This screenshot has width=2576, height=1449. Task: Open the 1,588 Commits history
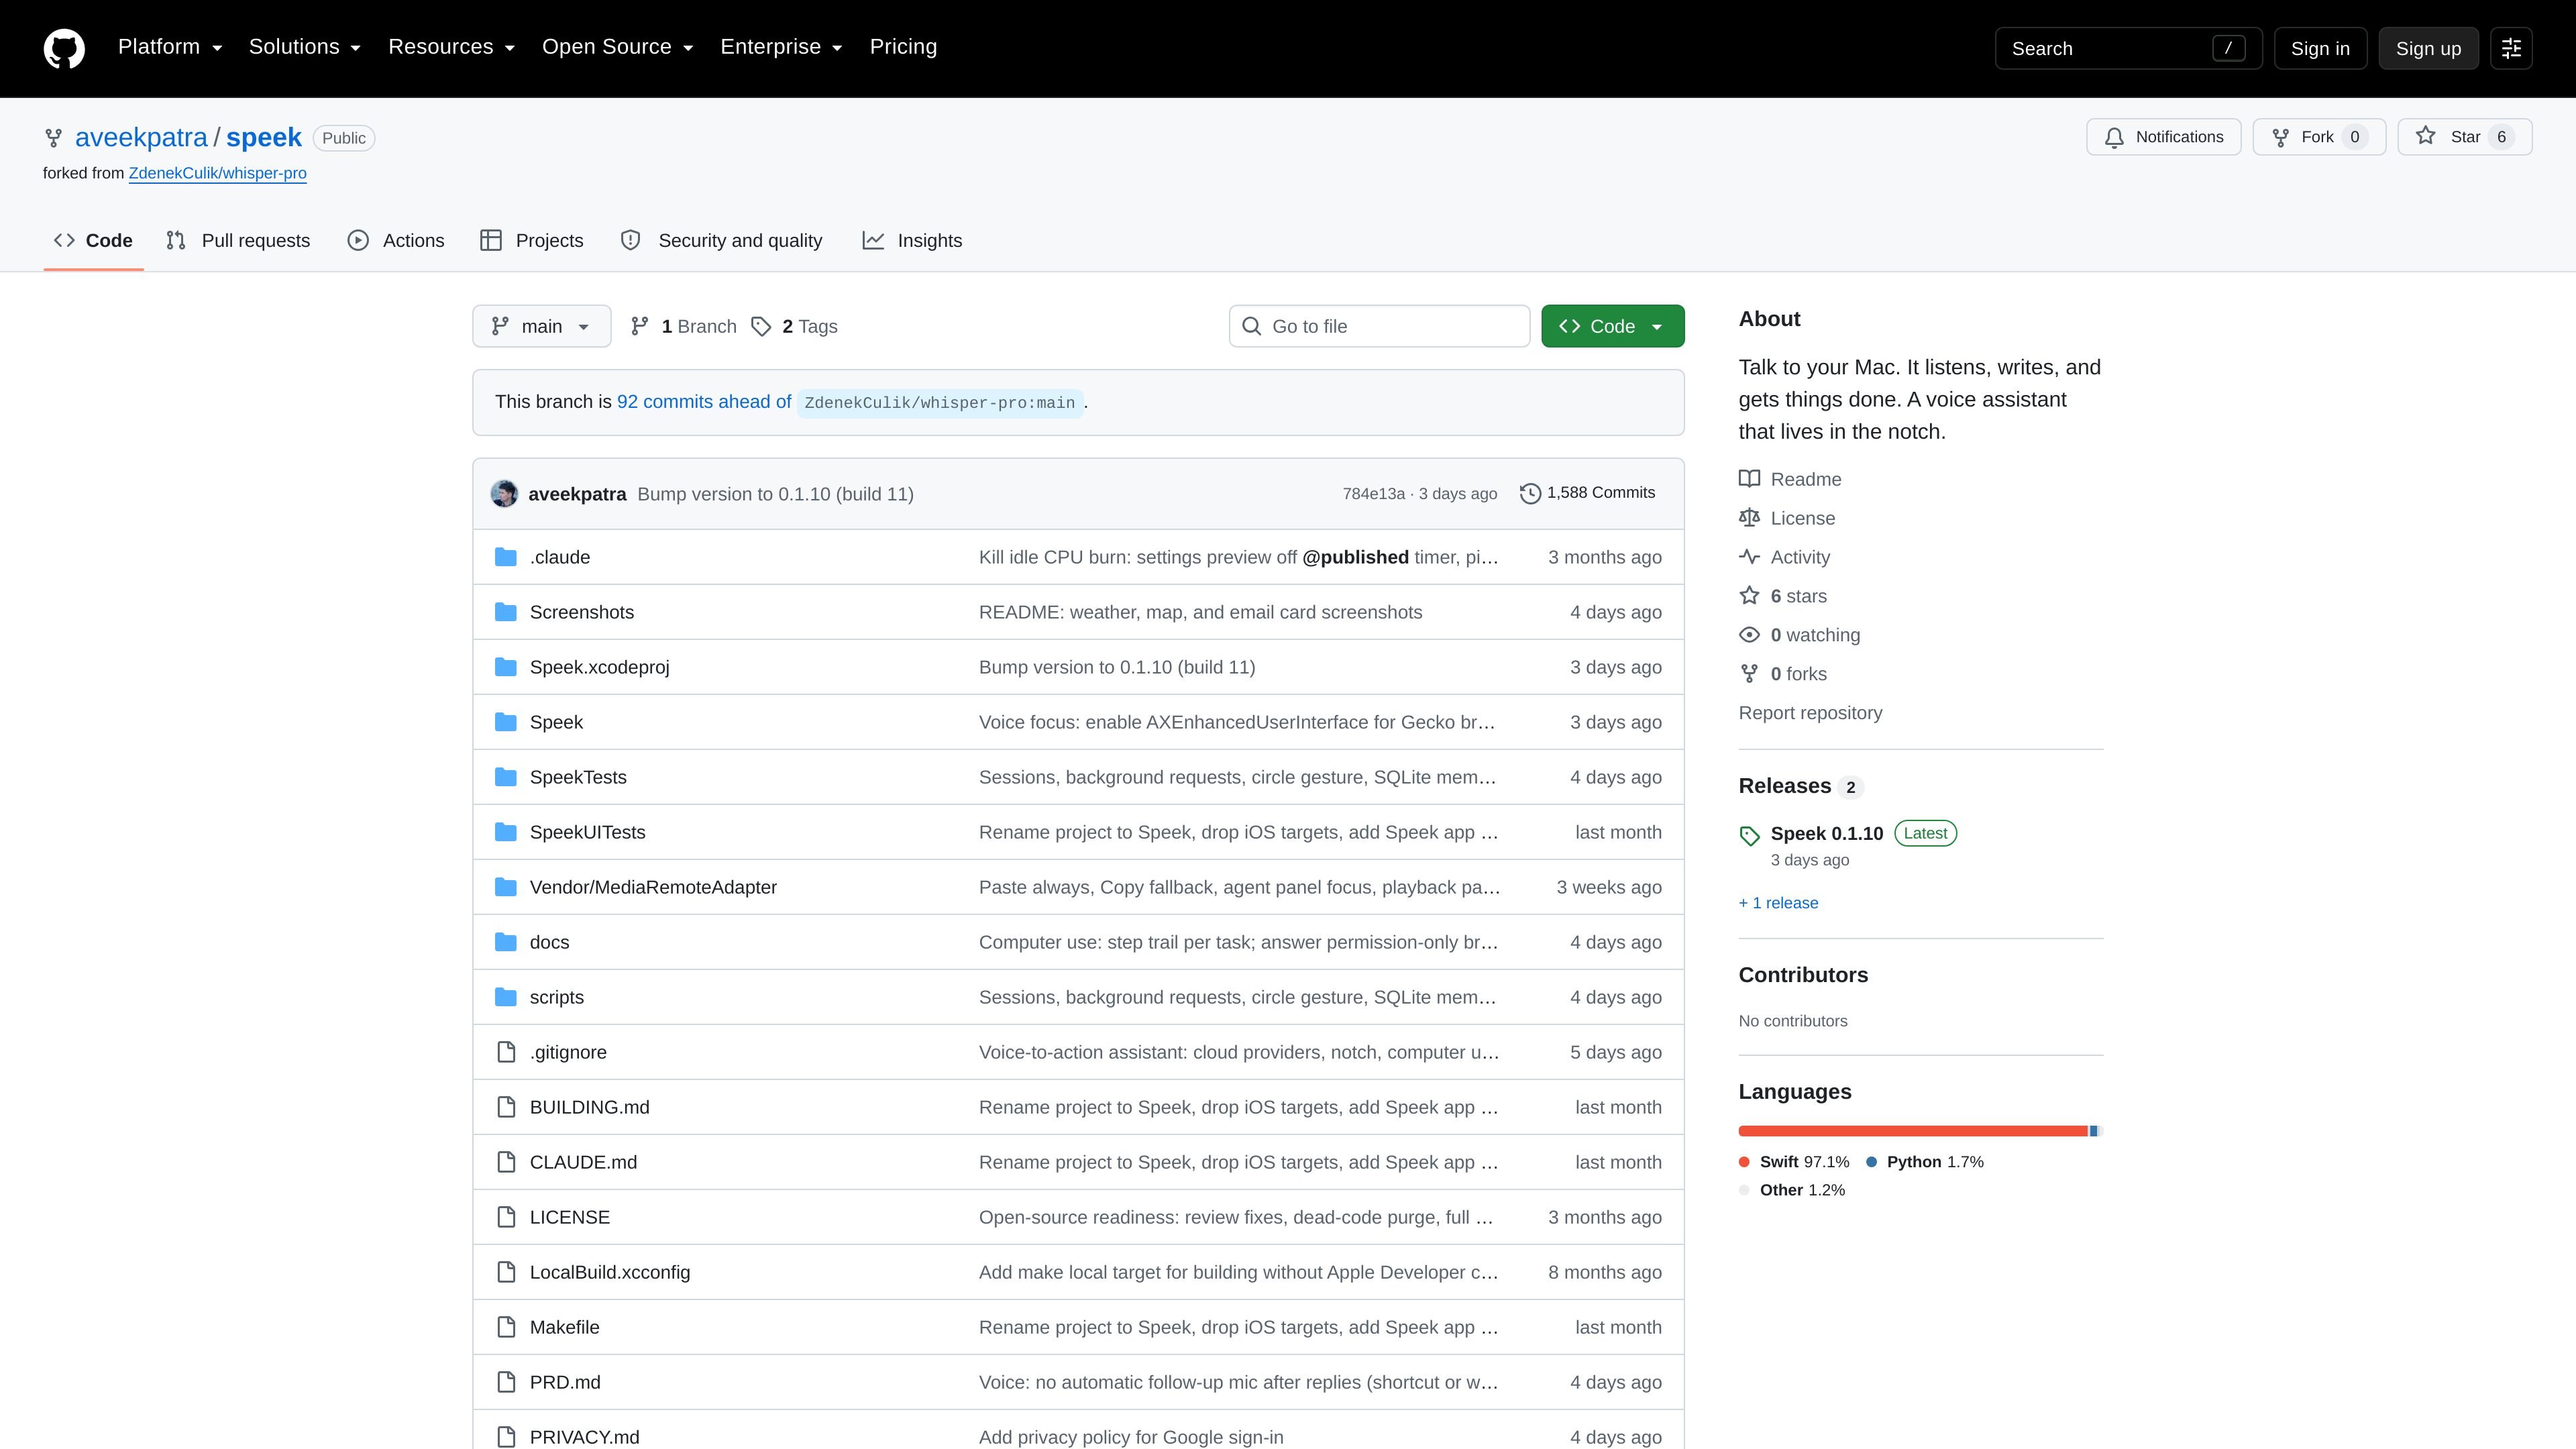pos(1587,493)
